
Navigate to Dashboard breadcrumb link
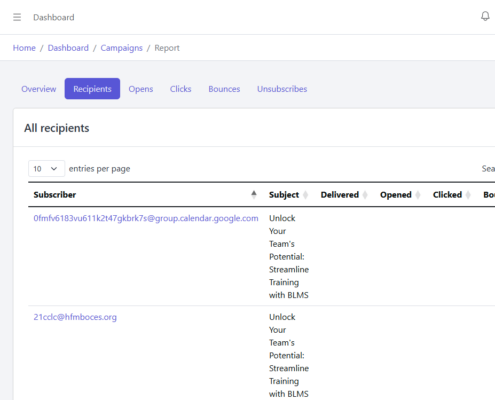point(68,48)
